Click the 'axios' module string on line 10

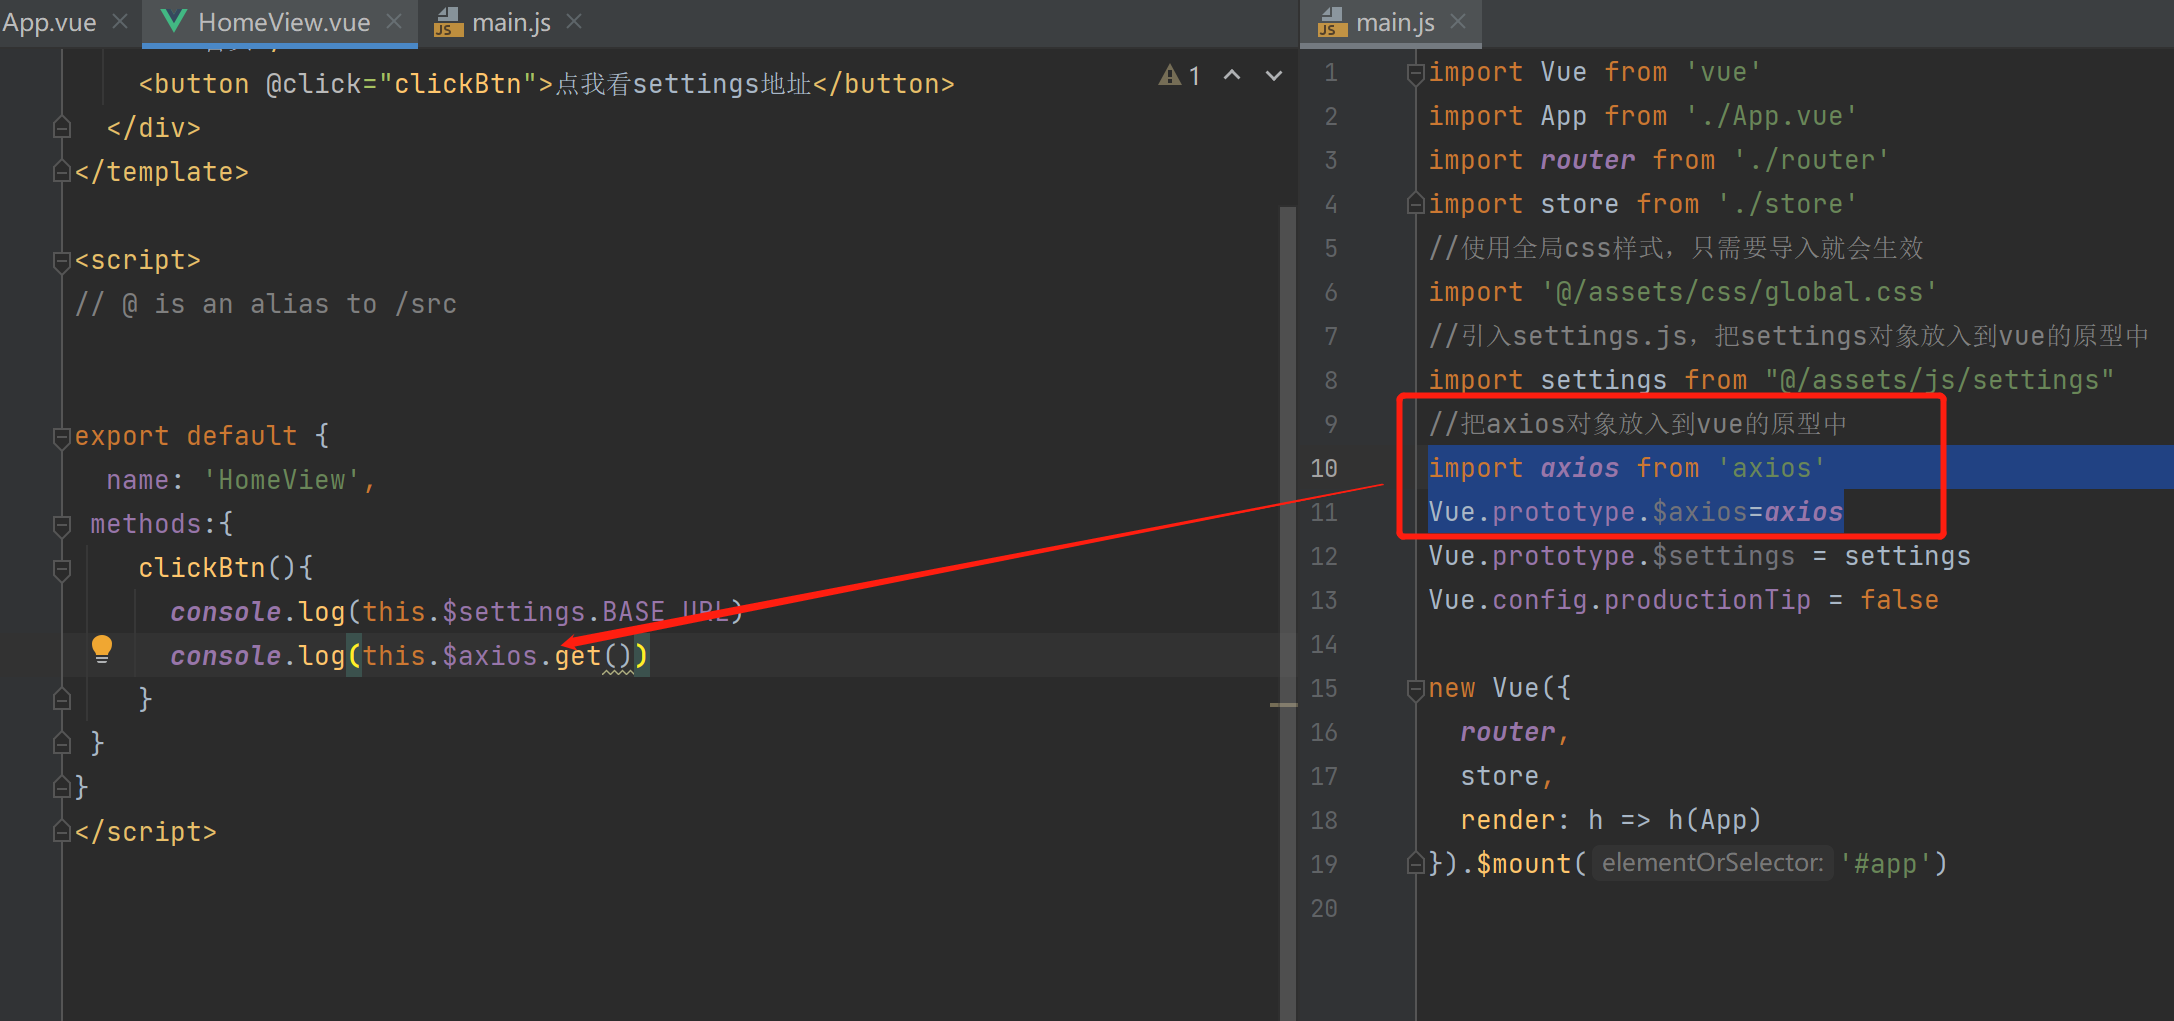coord(1771,468)
